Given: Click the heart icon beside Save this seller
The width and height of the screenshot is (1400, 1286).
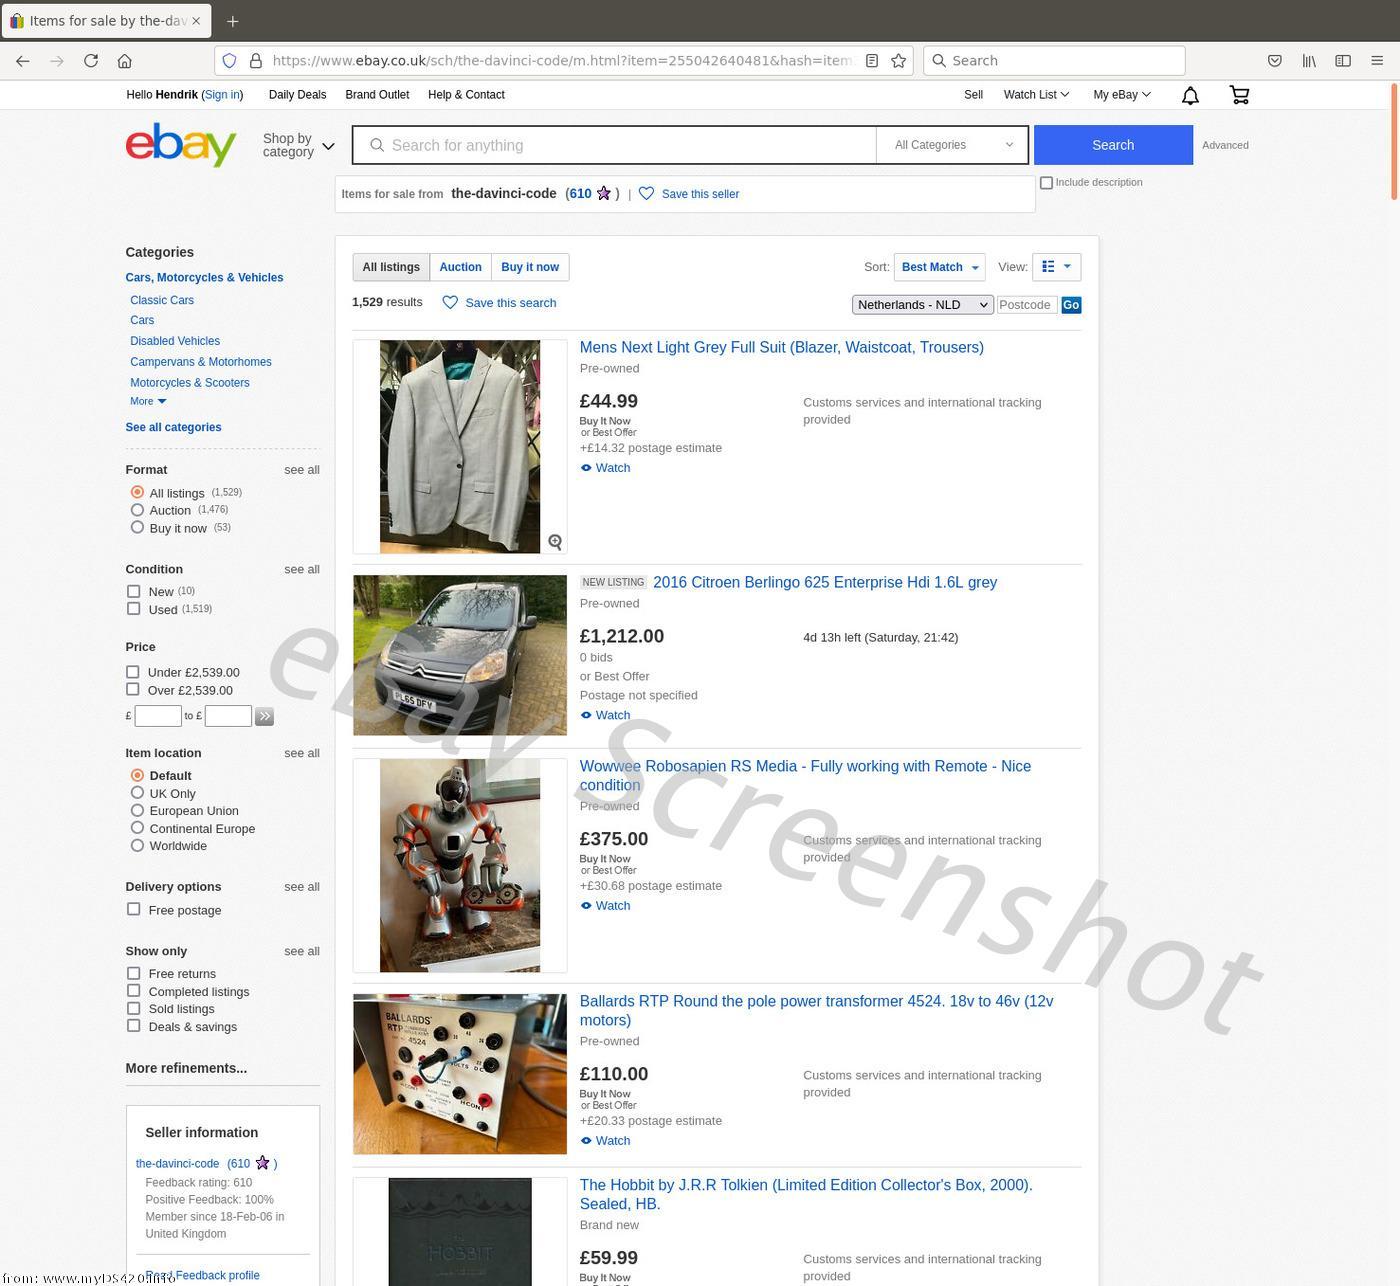Looking at the screenshot, I should coord(646,194).
